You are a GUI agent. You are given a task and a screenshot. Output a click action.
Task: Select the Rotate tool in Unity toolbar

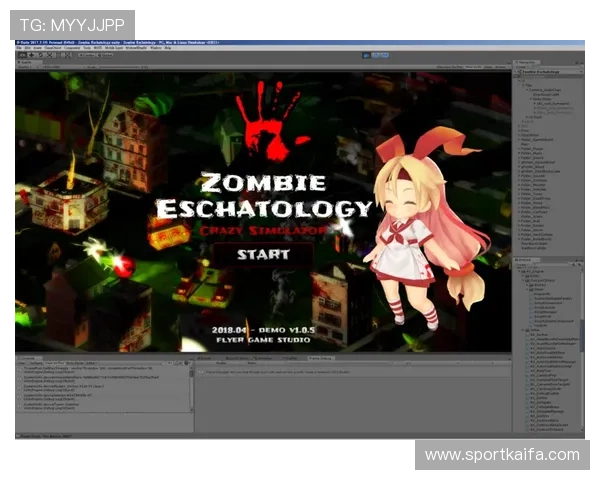[40, 55]
